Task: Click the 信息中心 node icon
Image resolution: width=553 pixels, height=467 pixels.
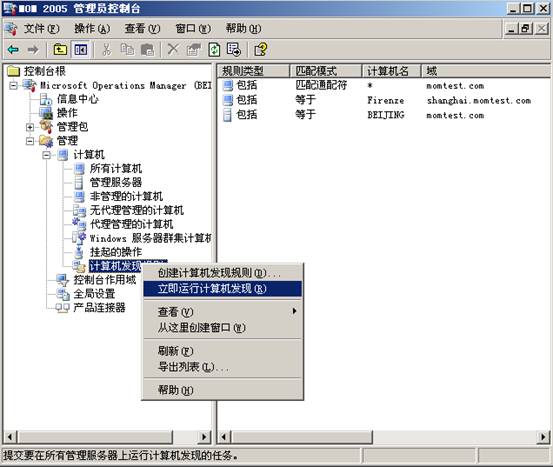Action: pos(46,99)
